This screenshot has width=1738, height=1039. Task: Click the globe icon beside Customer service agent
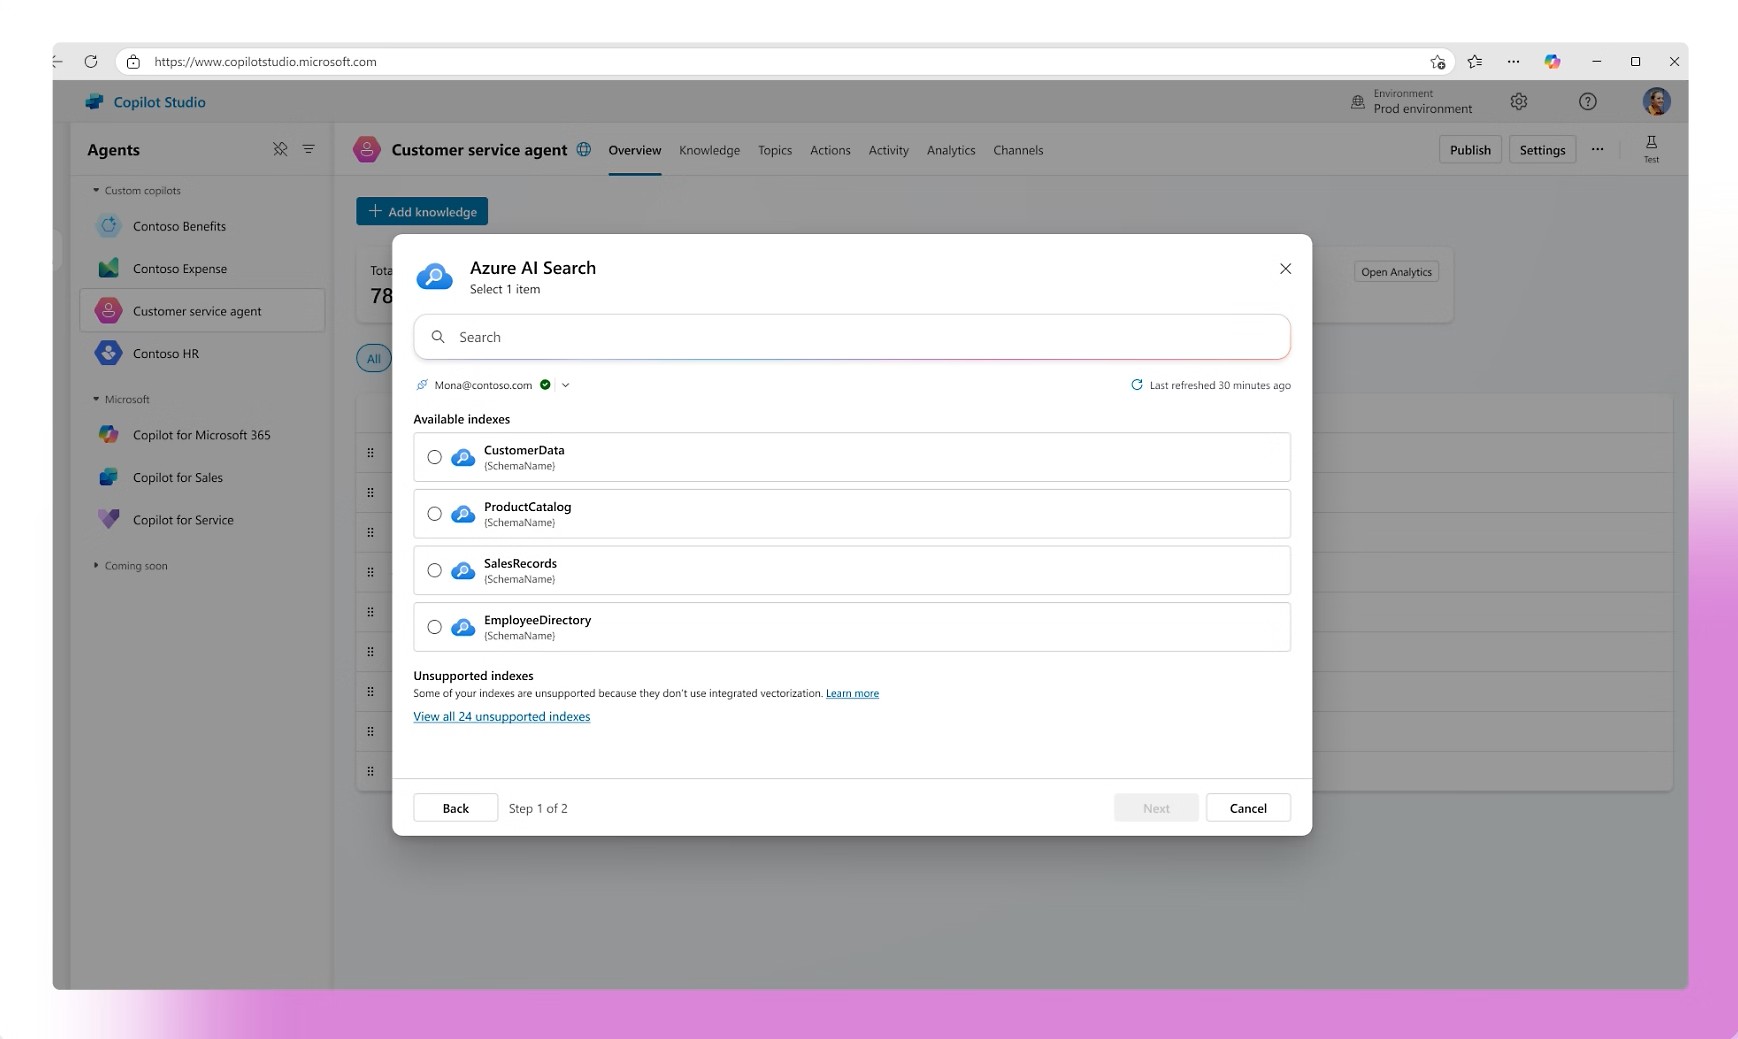pyautogui.click(x=584, y=150)
